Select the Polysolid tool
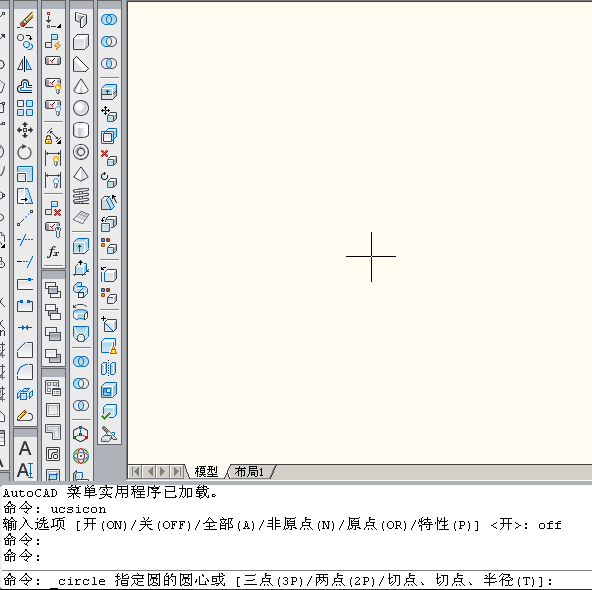The image size is (592, 590). point(81,20)
